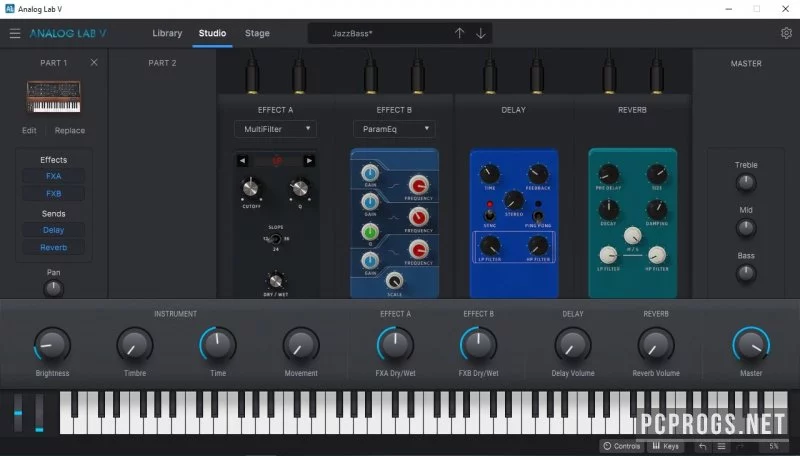Click the Part 1 synthesizer thumbnail

coord(54,96)
